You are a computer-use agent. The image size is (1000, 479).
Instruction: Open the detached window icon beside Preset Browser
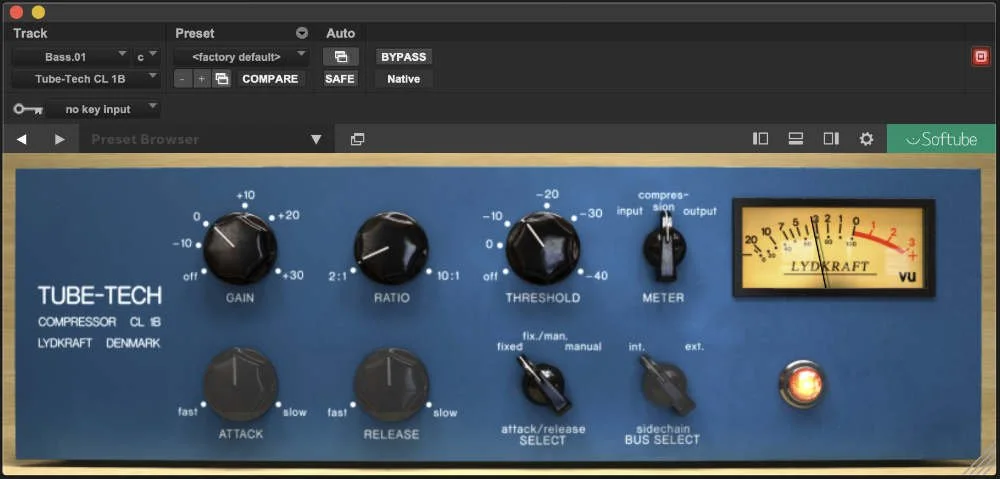[358, 139]
